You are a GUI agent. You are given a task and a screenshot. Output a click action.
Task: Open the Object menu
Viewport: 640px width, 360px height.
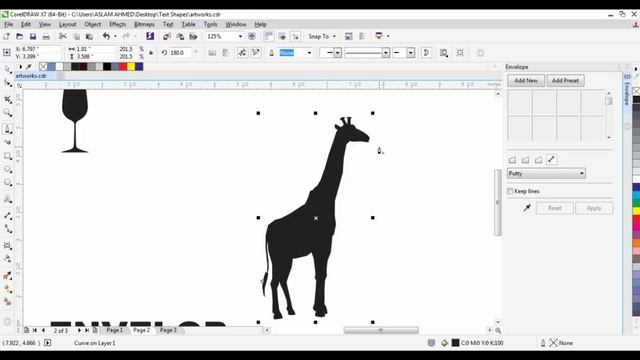[x=93, y=24]
